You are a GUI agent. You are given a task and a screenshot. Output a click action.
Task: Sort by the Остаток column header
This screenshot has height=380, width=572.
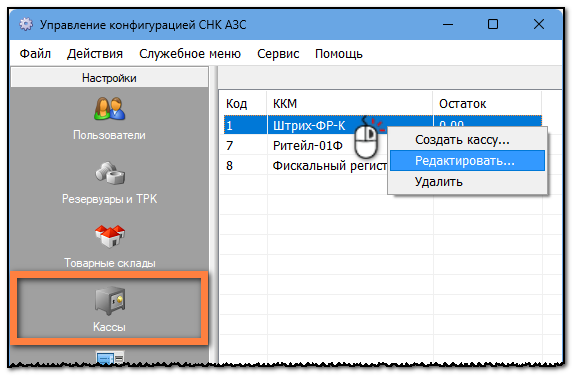pos(487,104)
